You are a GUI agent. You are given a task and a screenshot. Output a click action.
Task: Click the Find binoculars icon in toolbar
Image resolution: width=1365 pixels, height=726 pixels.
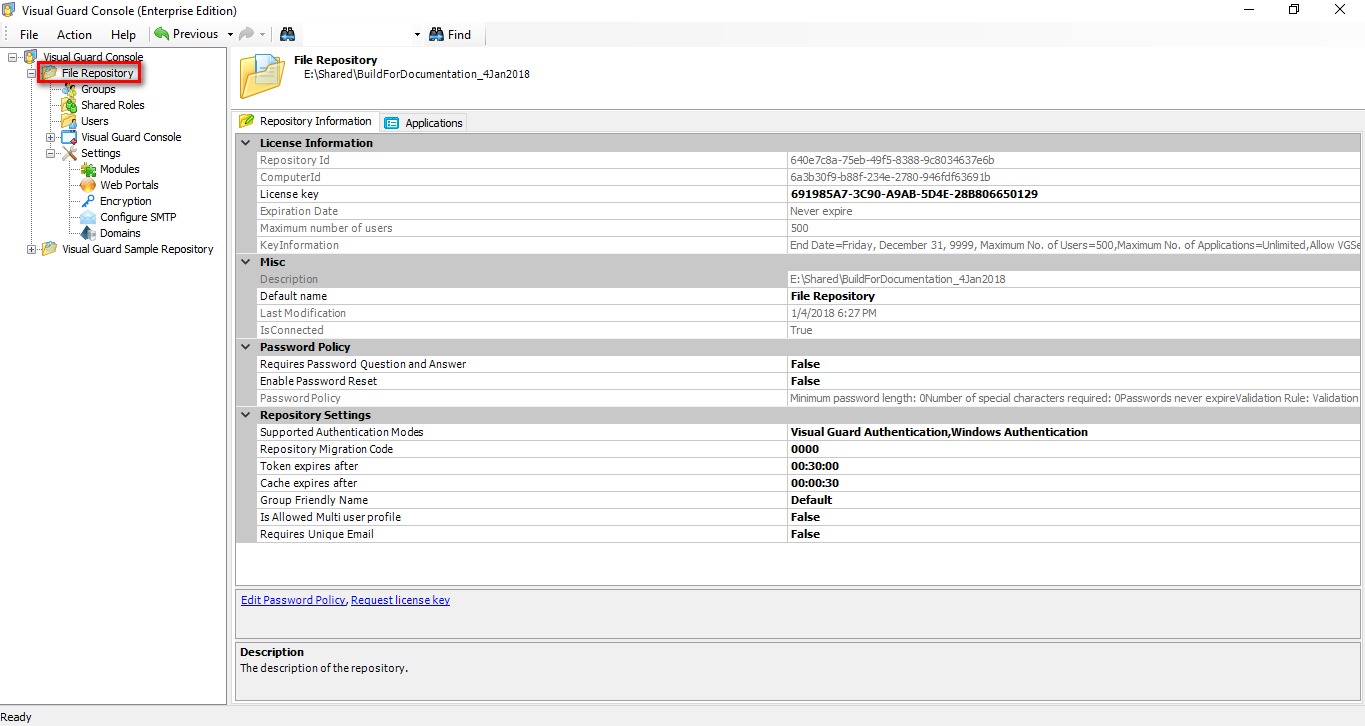click(434, 34)
